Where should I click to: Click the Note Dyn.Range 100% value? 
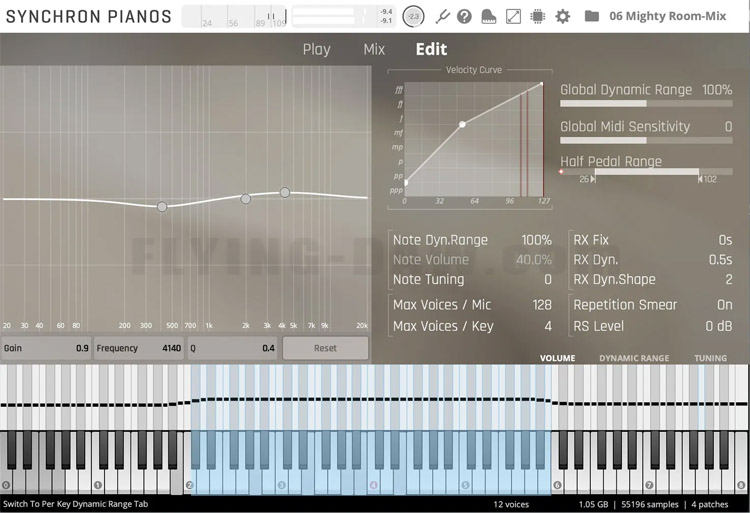coord(536,240)
